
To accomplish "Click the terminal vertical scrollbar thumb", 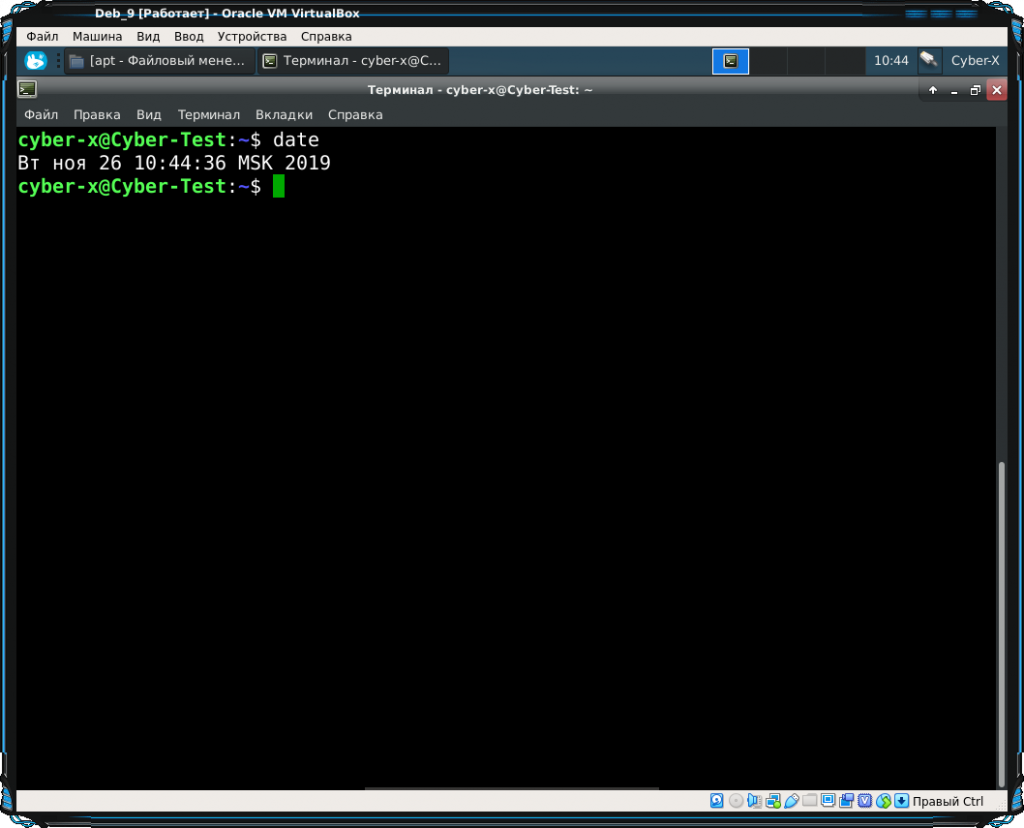I will (1001, 624).
